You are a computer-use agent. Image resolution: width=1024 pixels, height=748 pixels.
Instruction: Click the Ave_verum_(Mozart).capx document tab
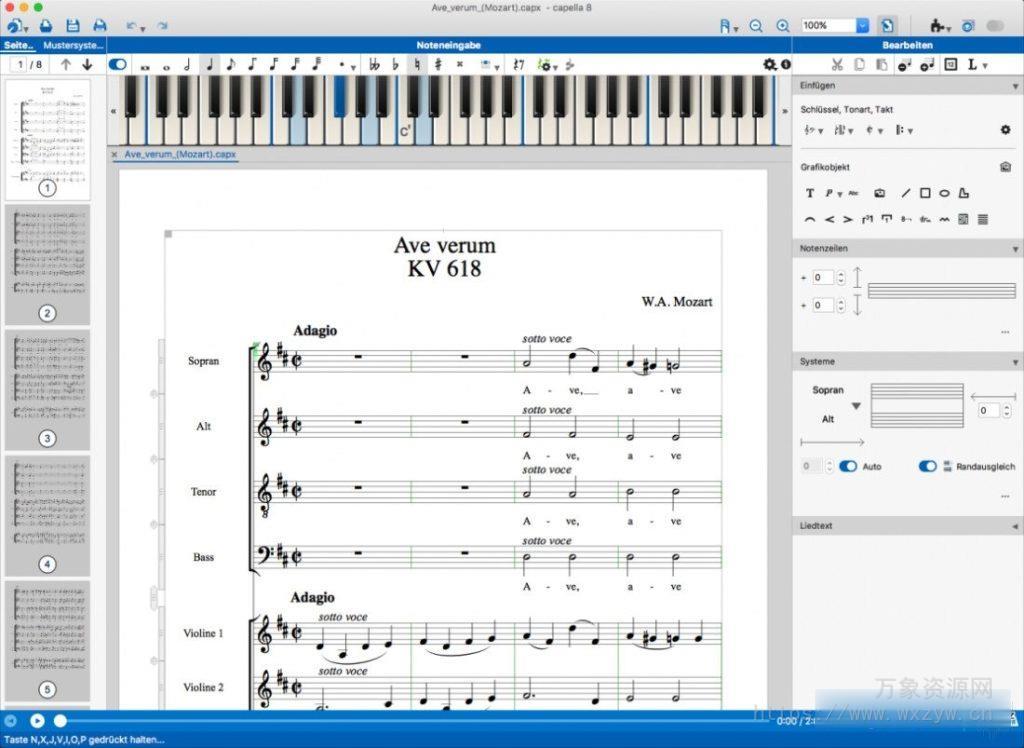pyautogui.click(x=178, y=155)
